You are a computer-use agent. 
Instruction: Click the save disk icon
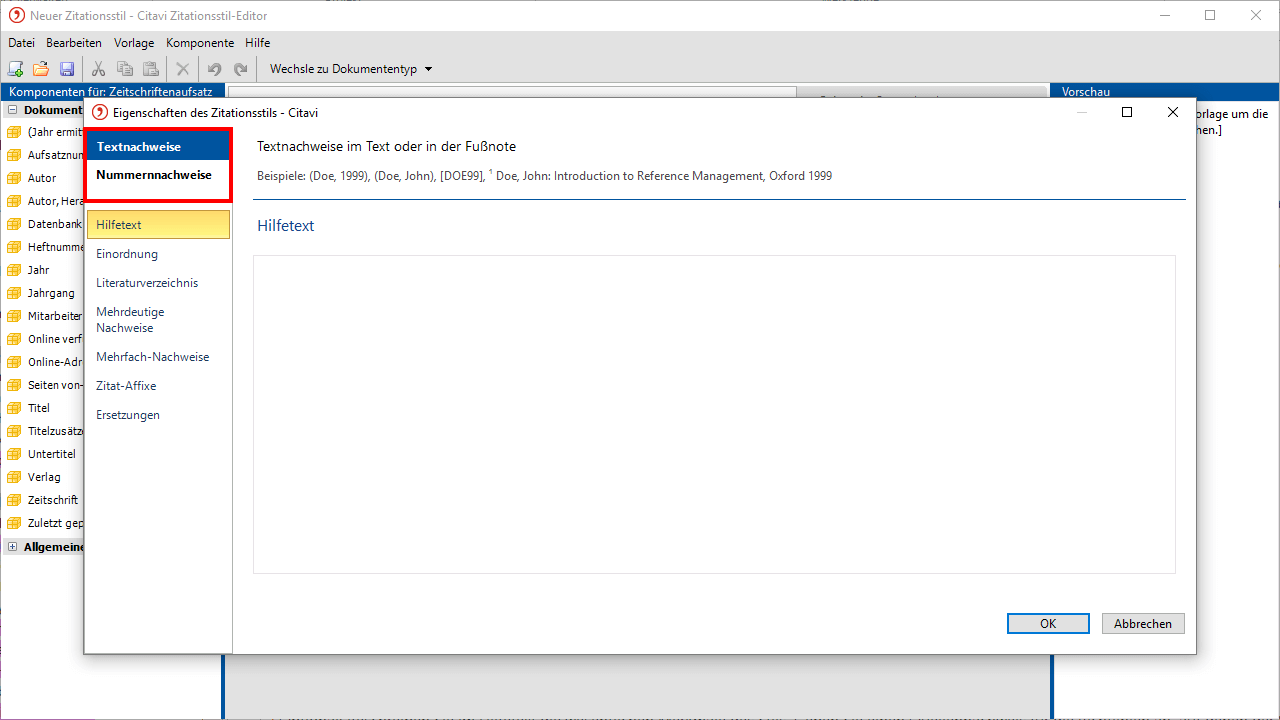[x=67, y=69]
